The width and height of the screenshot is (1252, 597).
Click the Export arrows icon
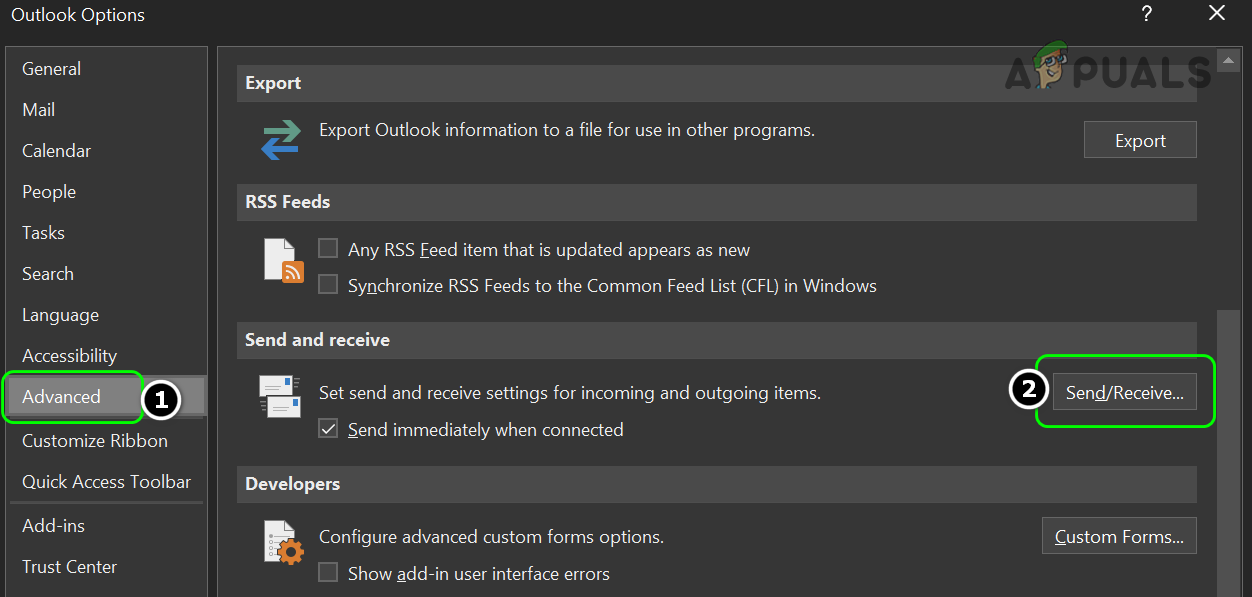tap(281, 140)
